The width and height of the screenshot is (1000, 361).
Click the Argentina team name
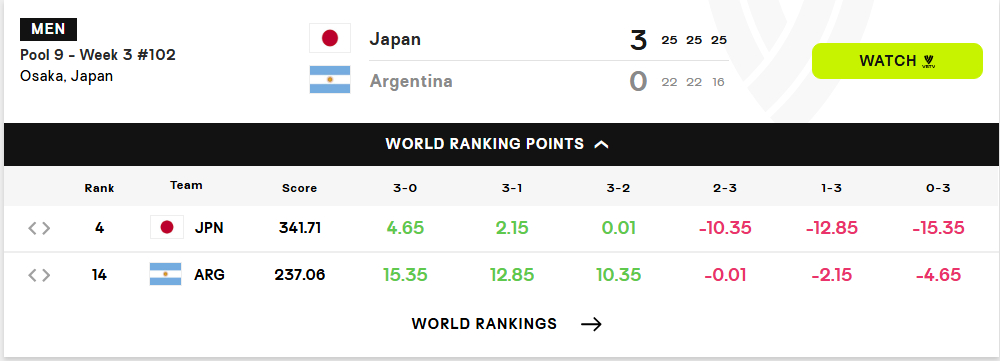pos(411,81)
